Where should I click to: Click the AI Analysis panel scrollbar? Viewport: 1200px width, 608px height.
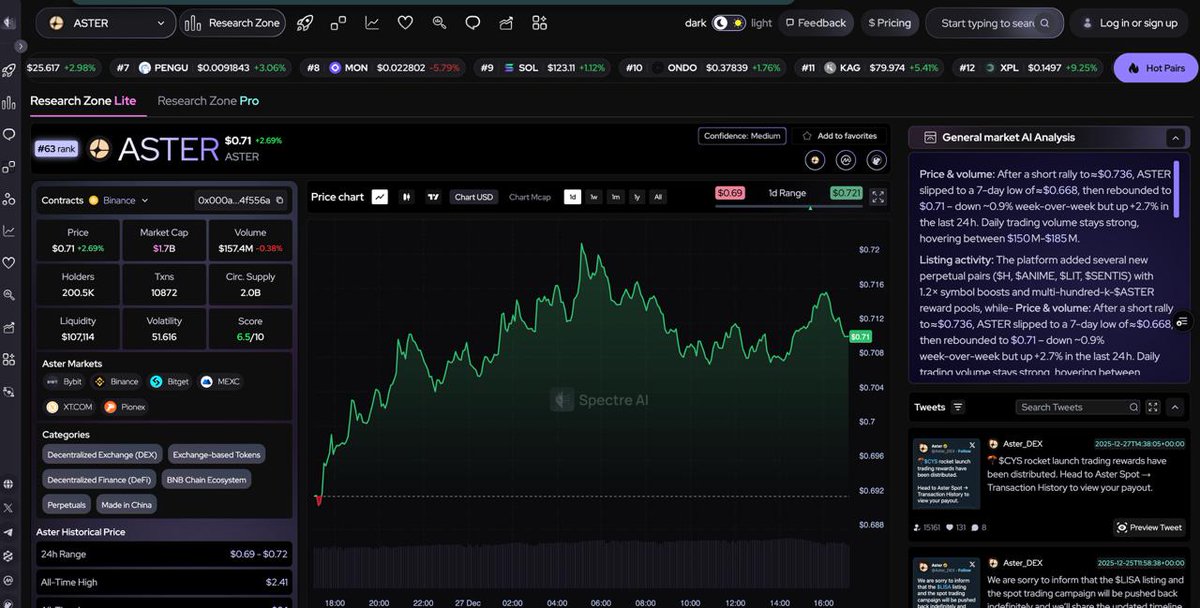click(1177, 187)
